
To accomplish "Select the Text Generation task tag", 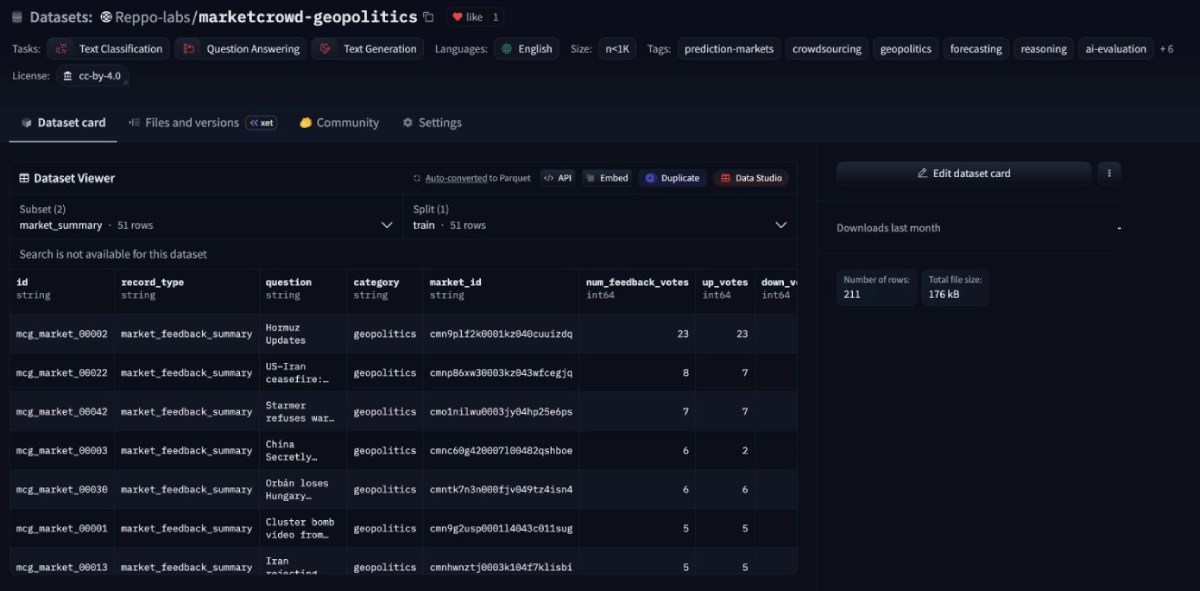I will click(x=367, y=48).
